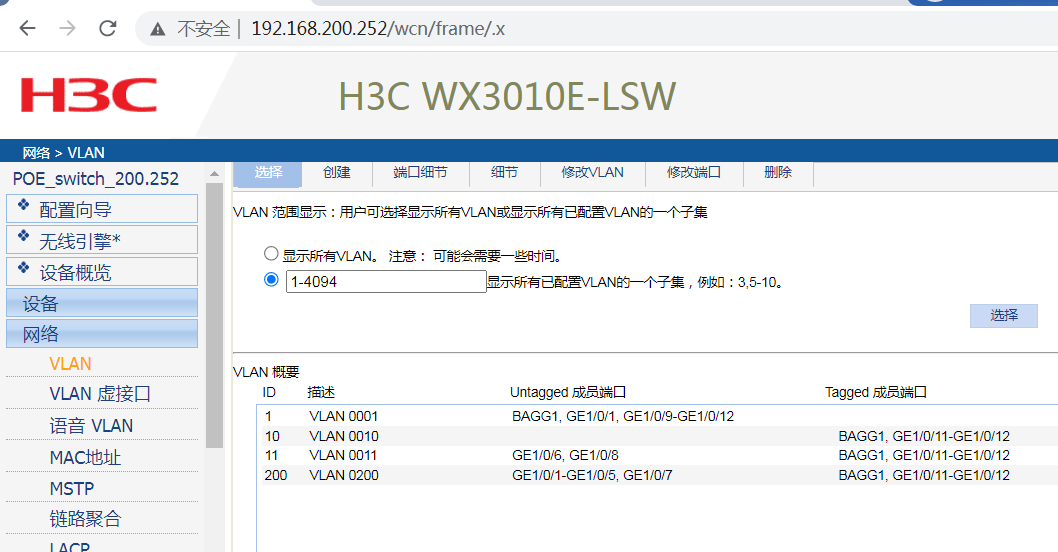Open the 细节 tab

(504, 173)
